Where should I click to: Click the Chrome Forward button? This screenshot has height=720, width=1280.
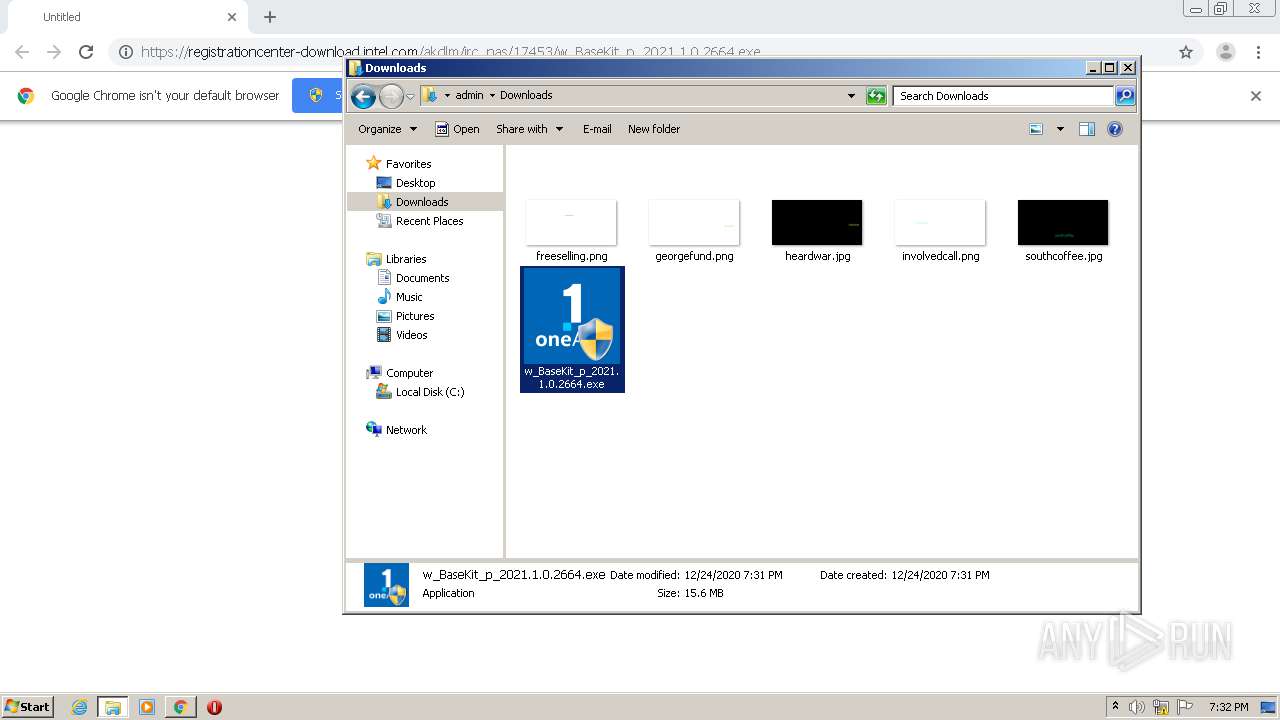54,52
